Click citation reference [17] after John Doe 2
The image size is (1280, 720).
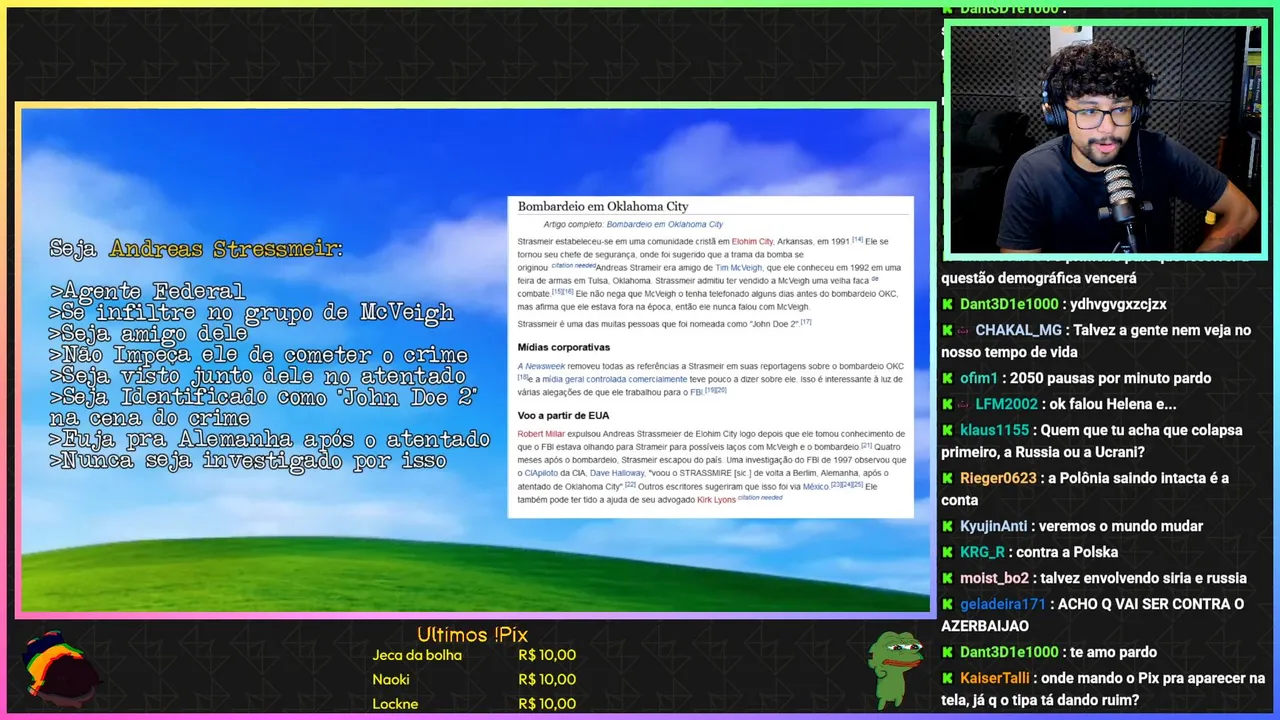[806, 322]
